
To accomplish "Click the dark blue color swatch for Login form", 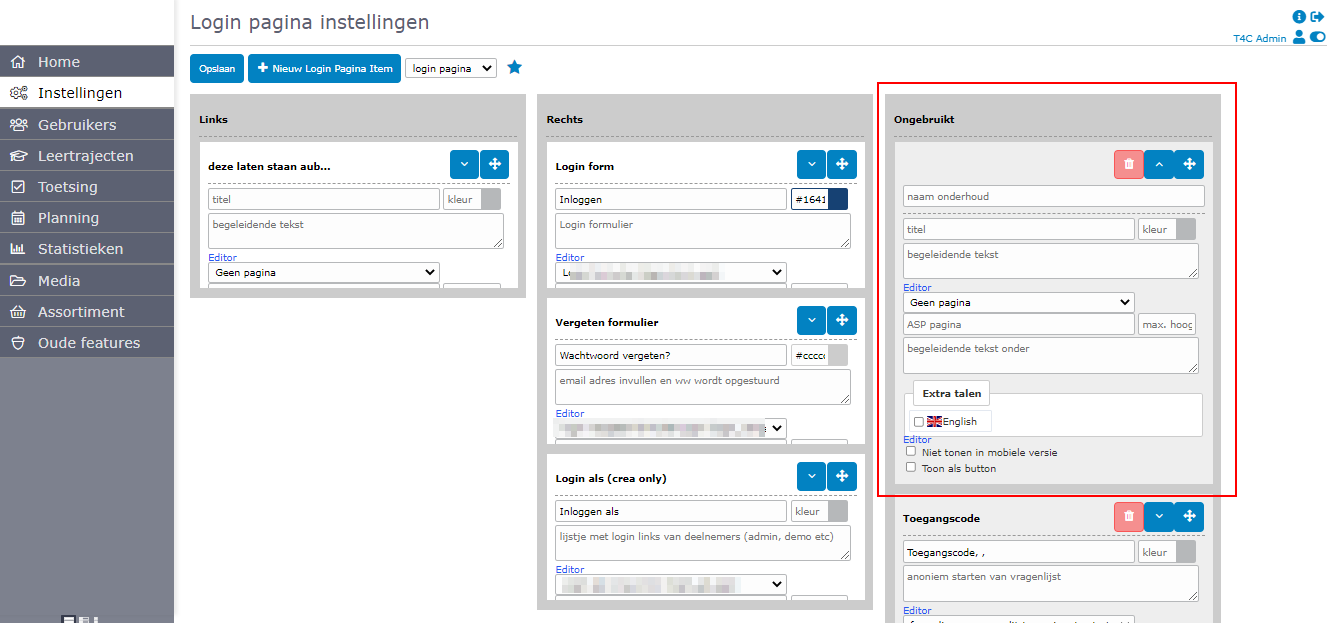I will tap(837, 199).
